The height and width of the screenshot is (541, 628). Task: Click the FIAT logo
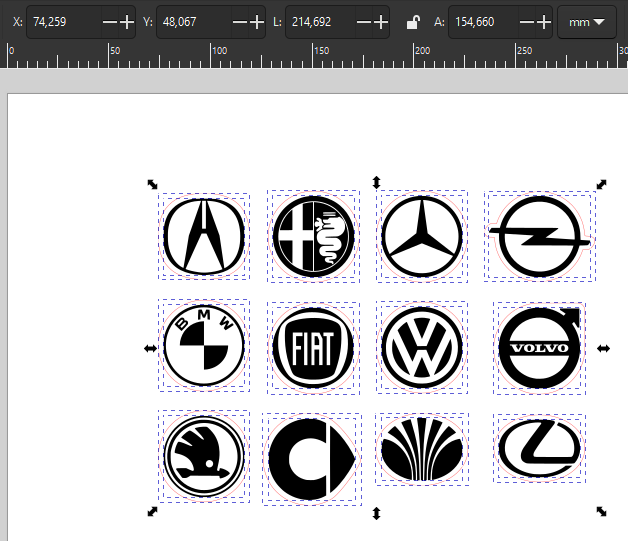click(x=314, y=348)
